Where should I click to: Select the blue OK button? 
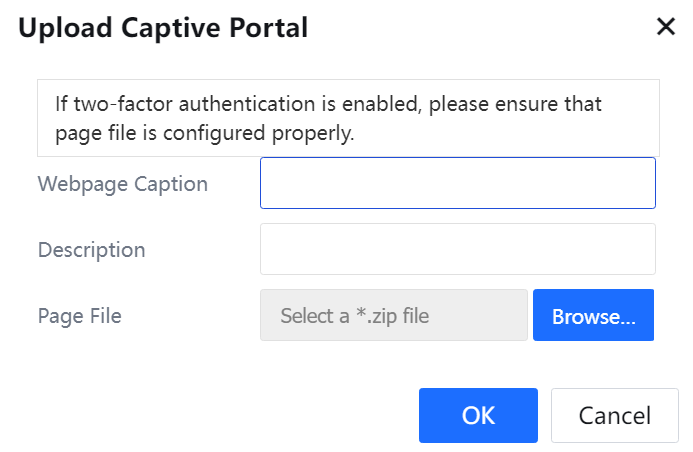click(x=478, y=415)
